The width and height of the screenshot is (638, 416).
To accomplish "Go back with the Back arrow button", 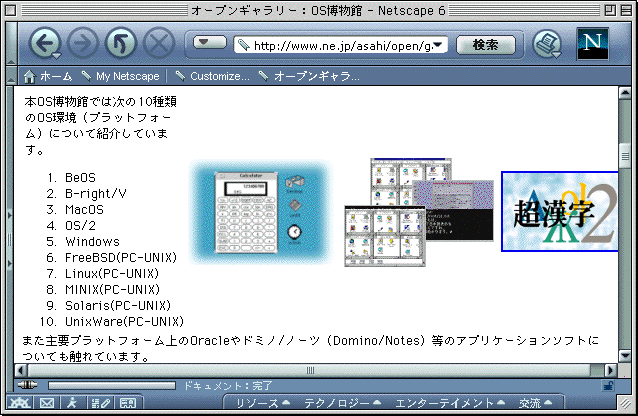I will 45,43.
